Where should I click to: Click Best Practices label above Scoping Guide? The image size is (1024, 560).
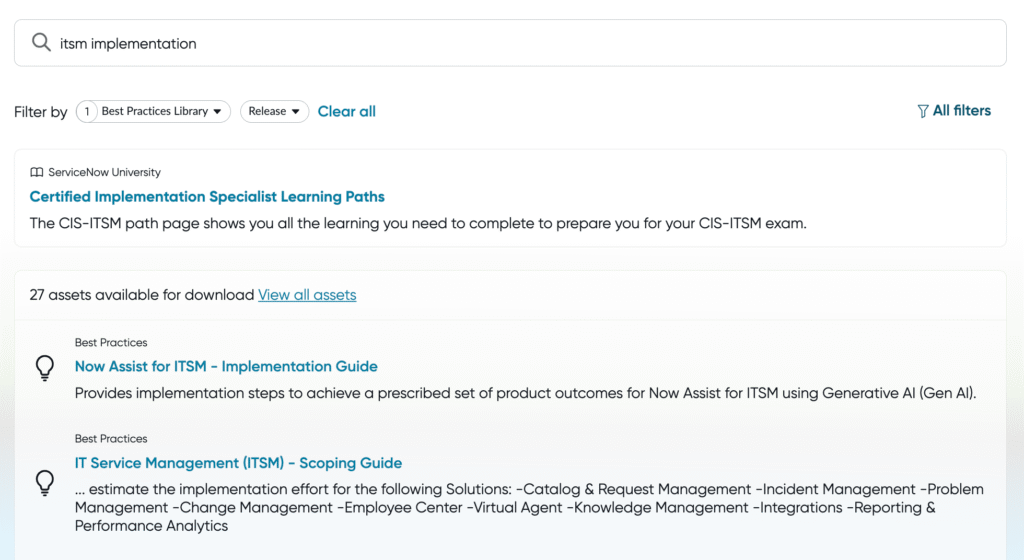111,439
